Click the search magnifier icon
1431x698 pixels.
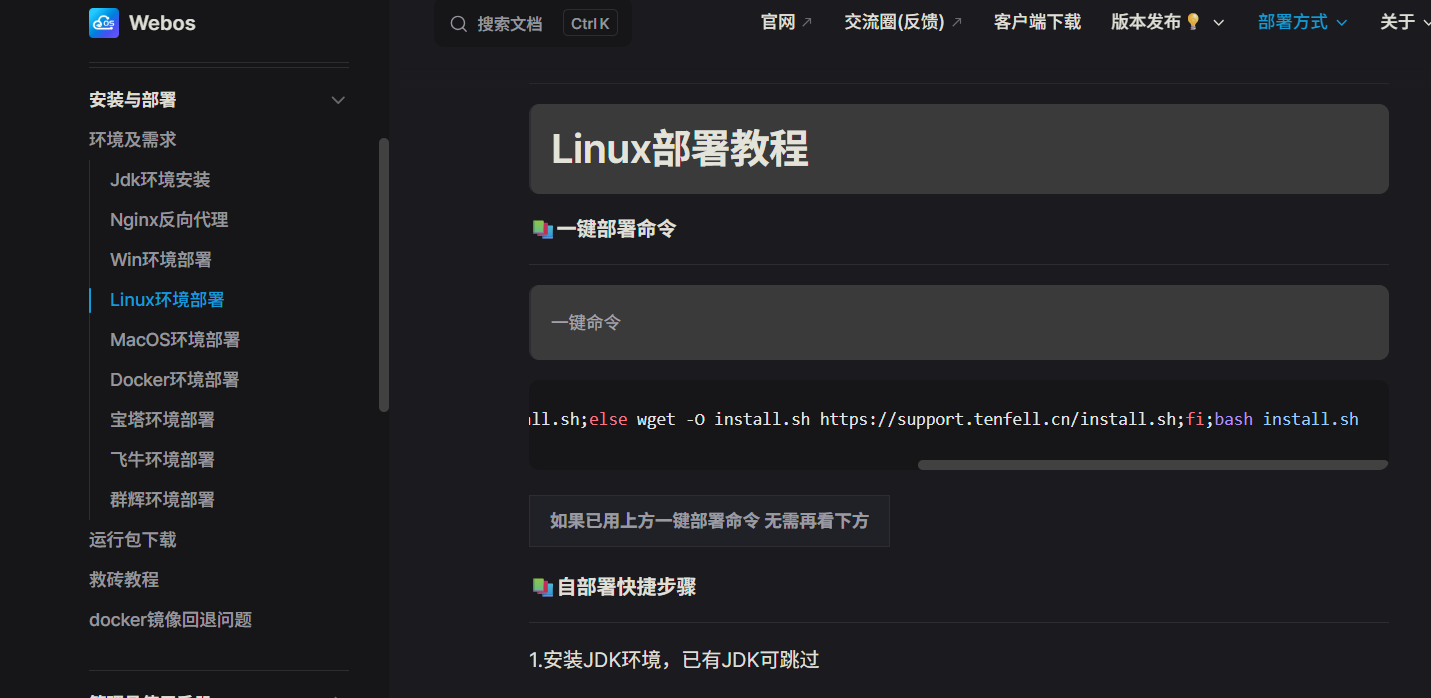(x=459, y=24)
